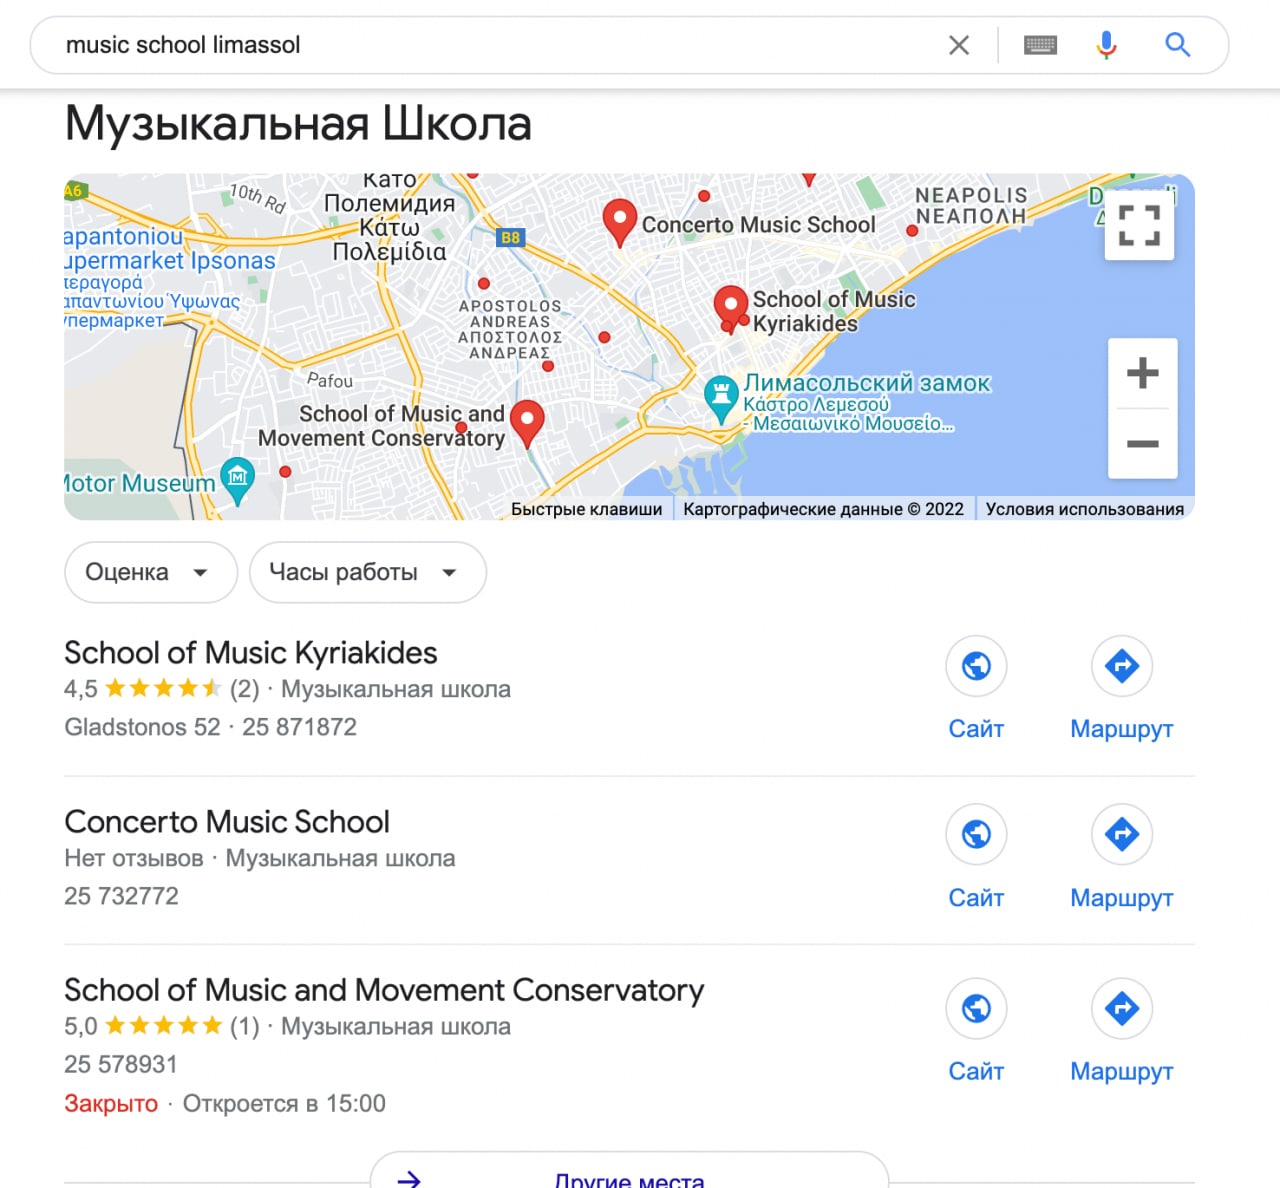Screen dimensions: 1280x1188
Task: Start voice search with microphone icon
Action: [1106, 45]
